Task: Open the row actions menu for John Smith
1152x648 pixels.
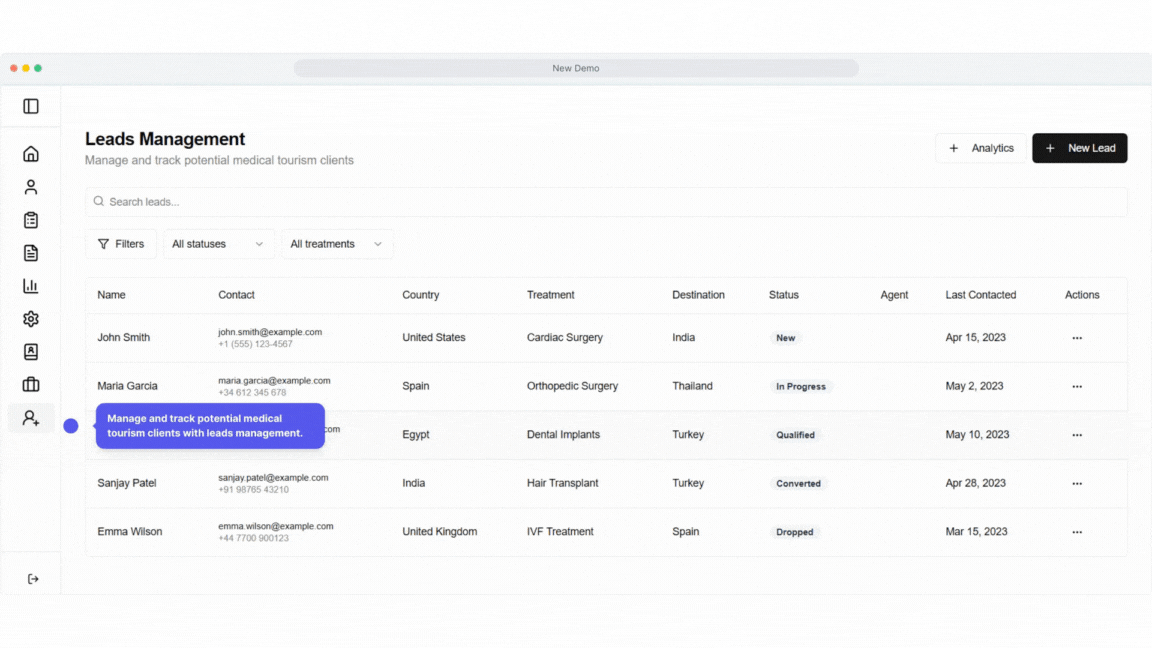Action: pyautogui.click(x=1077, y=338)
